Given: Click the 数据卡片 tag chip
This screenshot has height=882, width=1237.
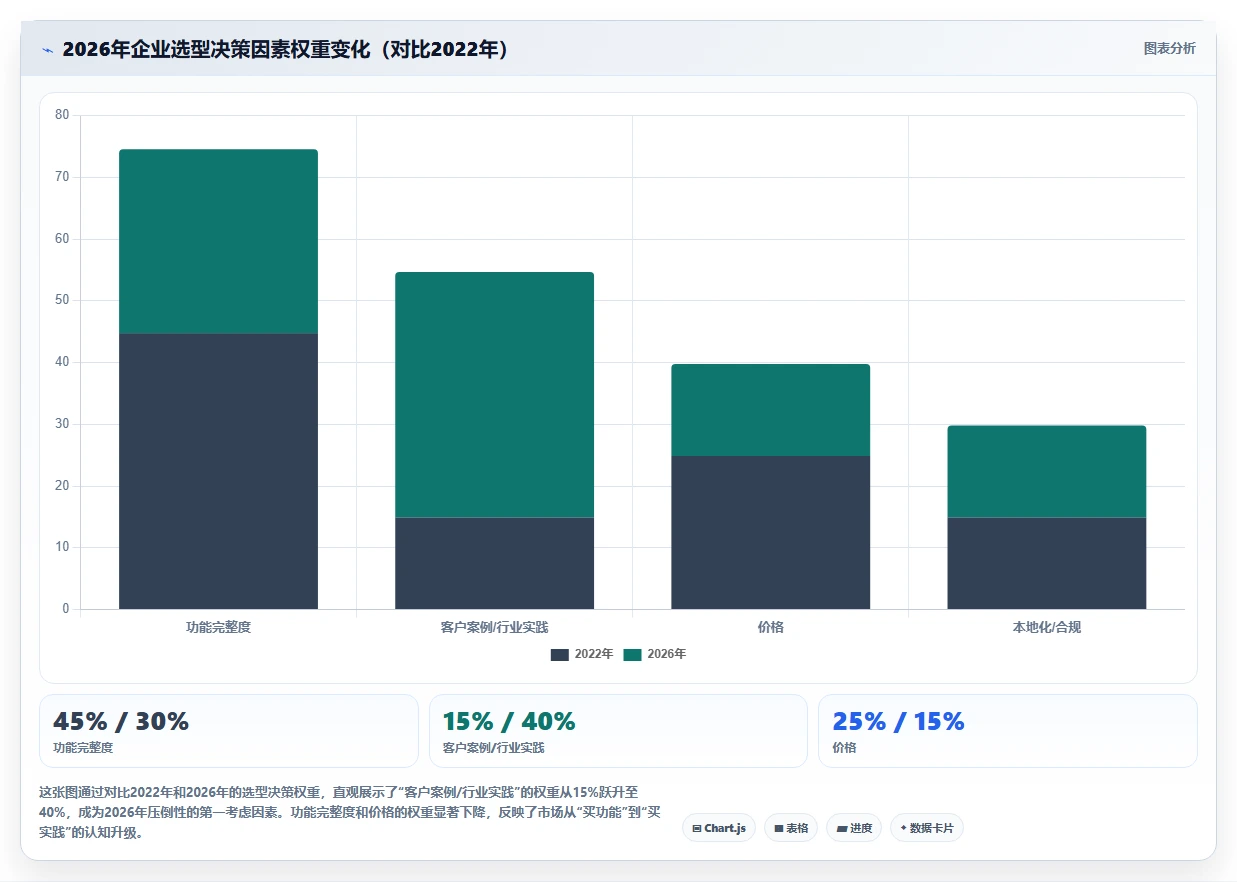Looking at the screenshot, I should [927, 828].
